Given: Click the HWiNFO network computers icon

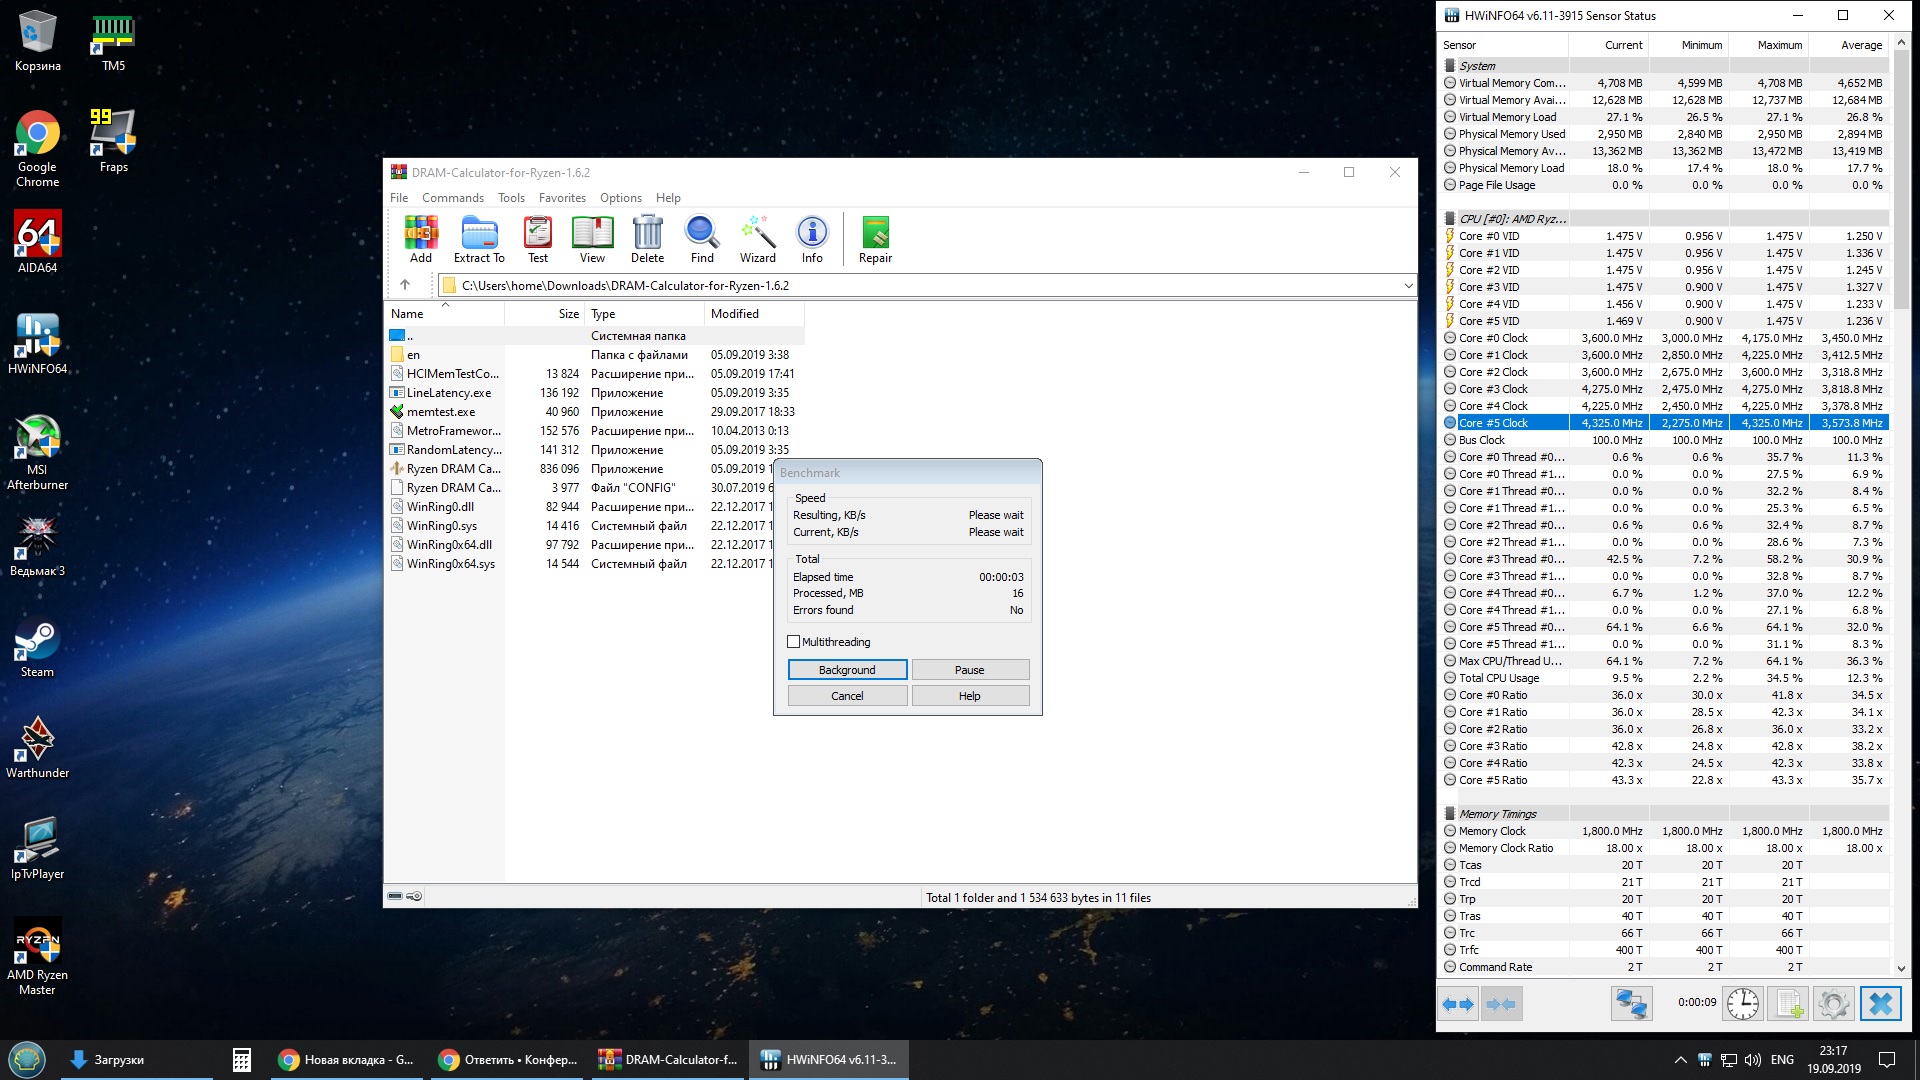Looking at the screenshot, I should pos(1631,1004).
